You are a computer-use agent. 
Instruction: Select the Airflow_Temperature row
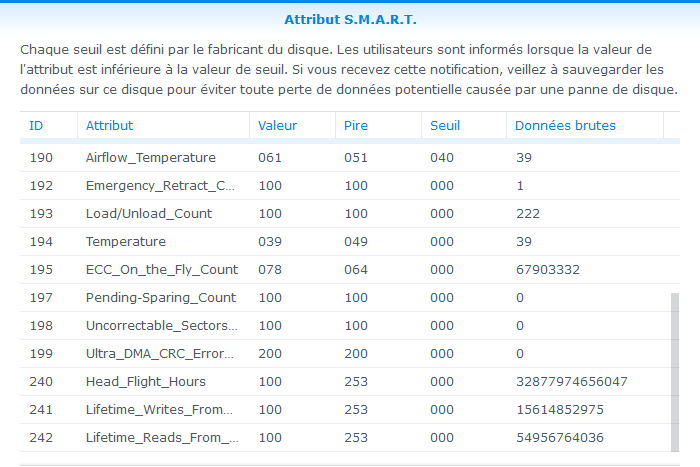coord(350,158)
